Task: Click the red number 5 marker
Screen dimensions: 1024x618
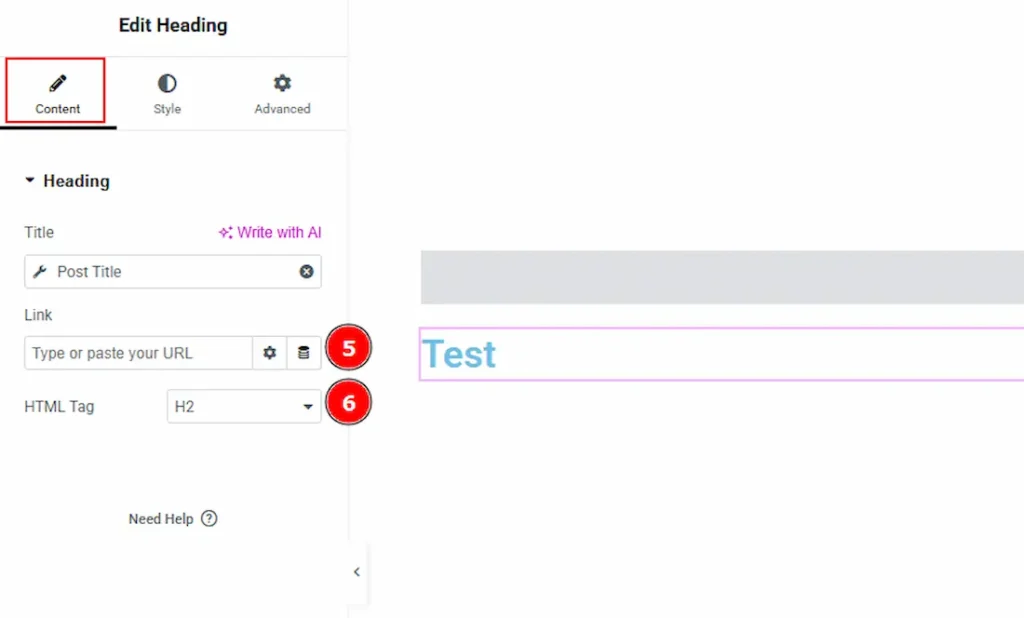Action: (349, 349)
